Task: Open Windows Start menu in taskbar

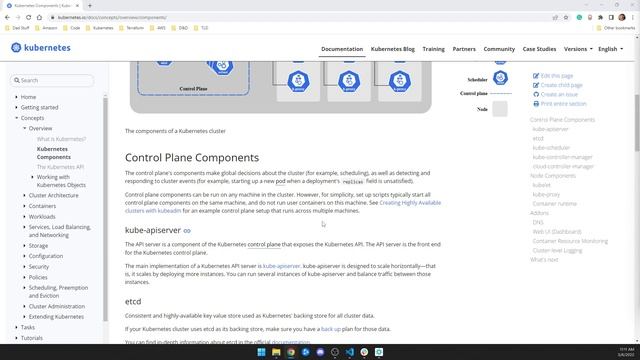Action: 261,352
